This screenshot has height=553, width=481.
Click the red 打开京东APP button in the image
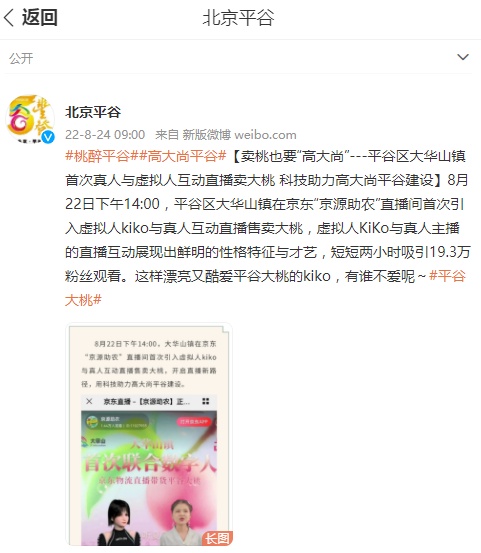194,421
